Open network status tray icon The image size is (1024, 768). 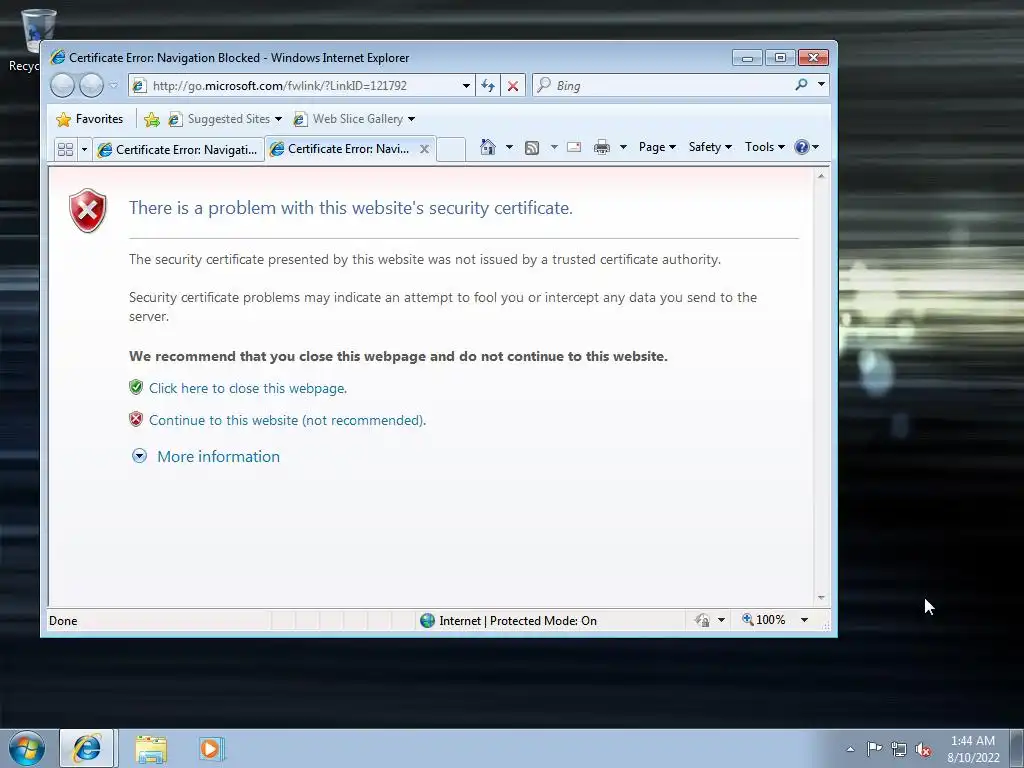(899, 750)
